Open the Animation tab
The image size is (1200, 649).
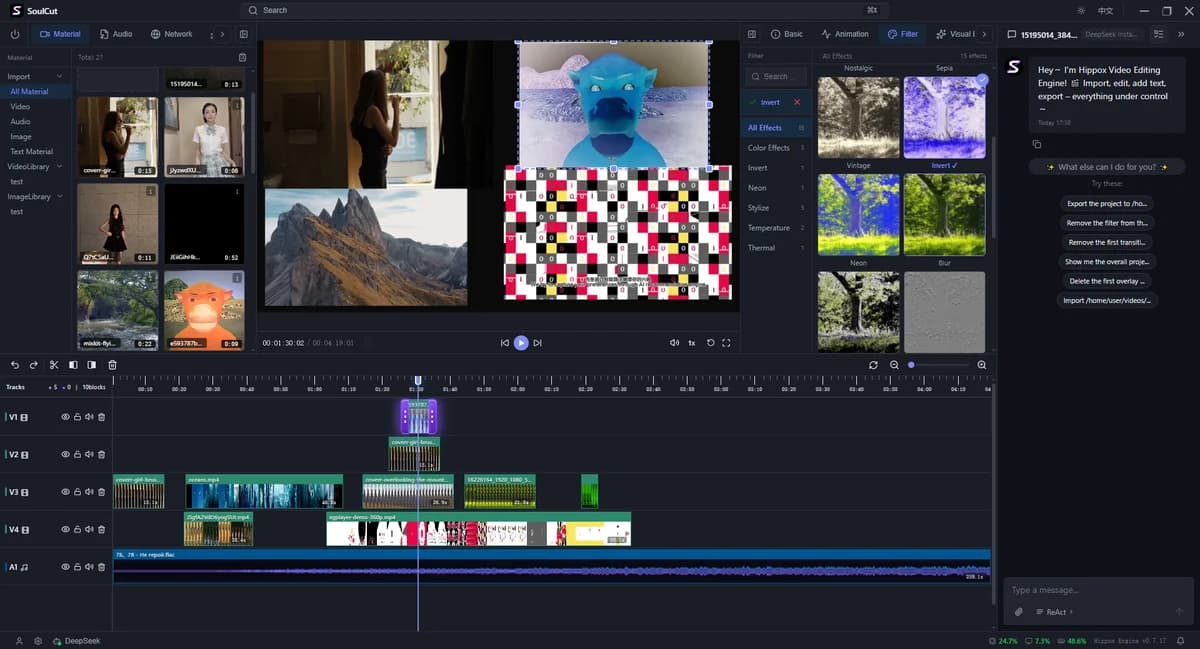(x=845, y=34)
